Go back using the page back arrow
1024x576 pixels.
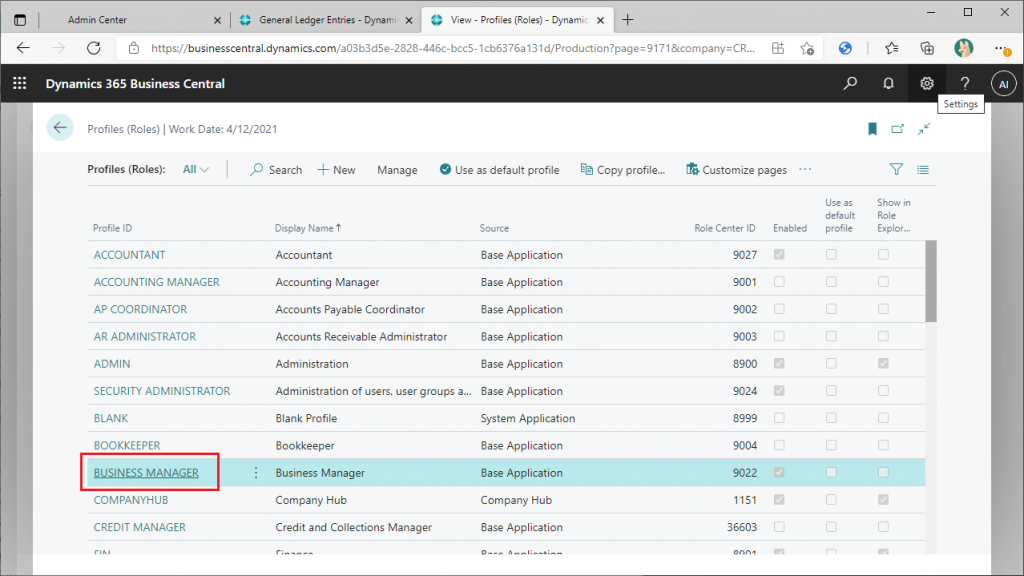[x=60, y=128]
